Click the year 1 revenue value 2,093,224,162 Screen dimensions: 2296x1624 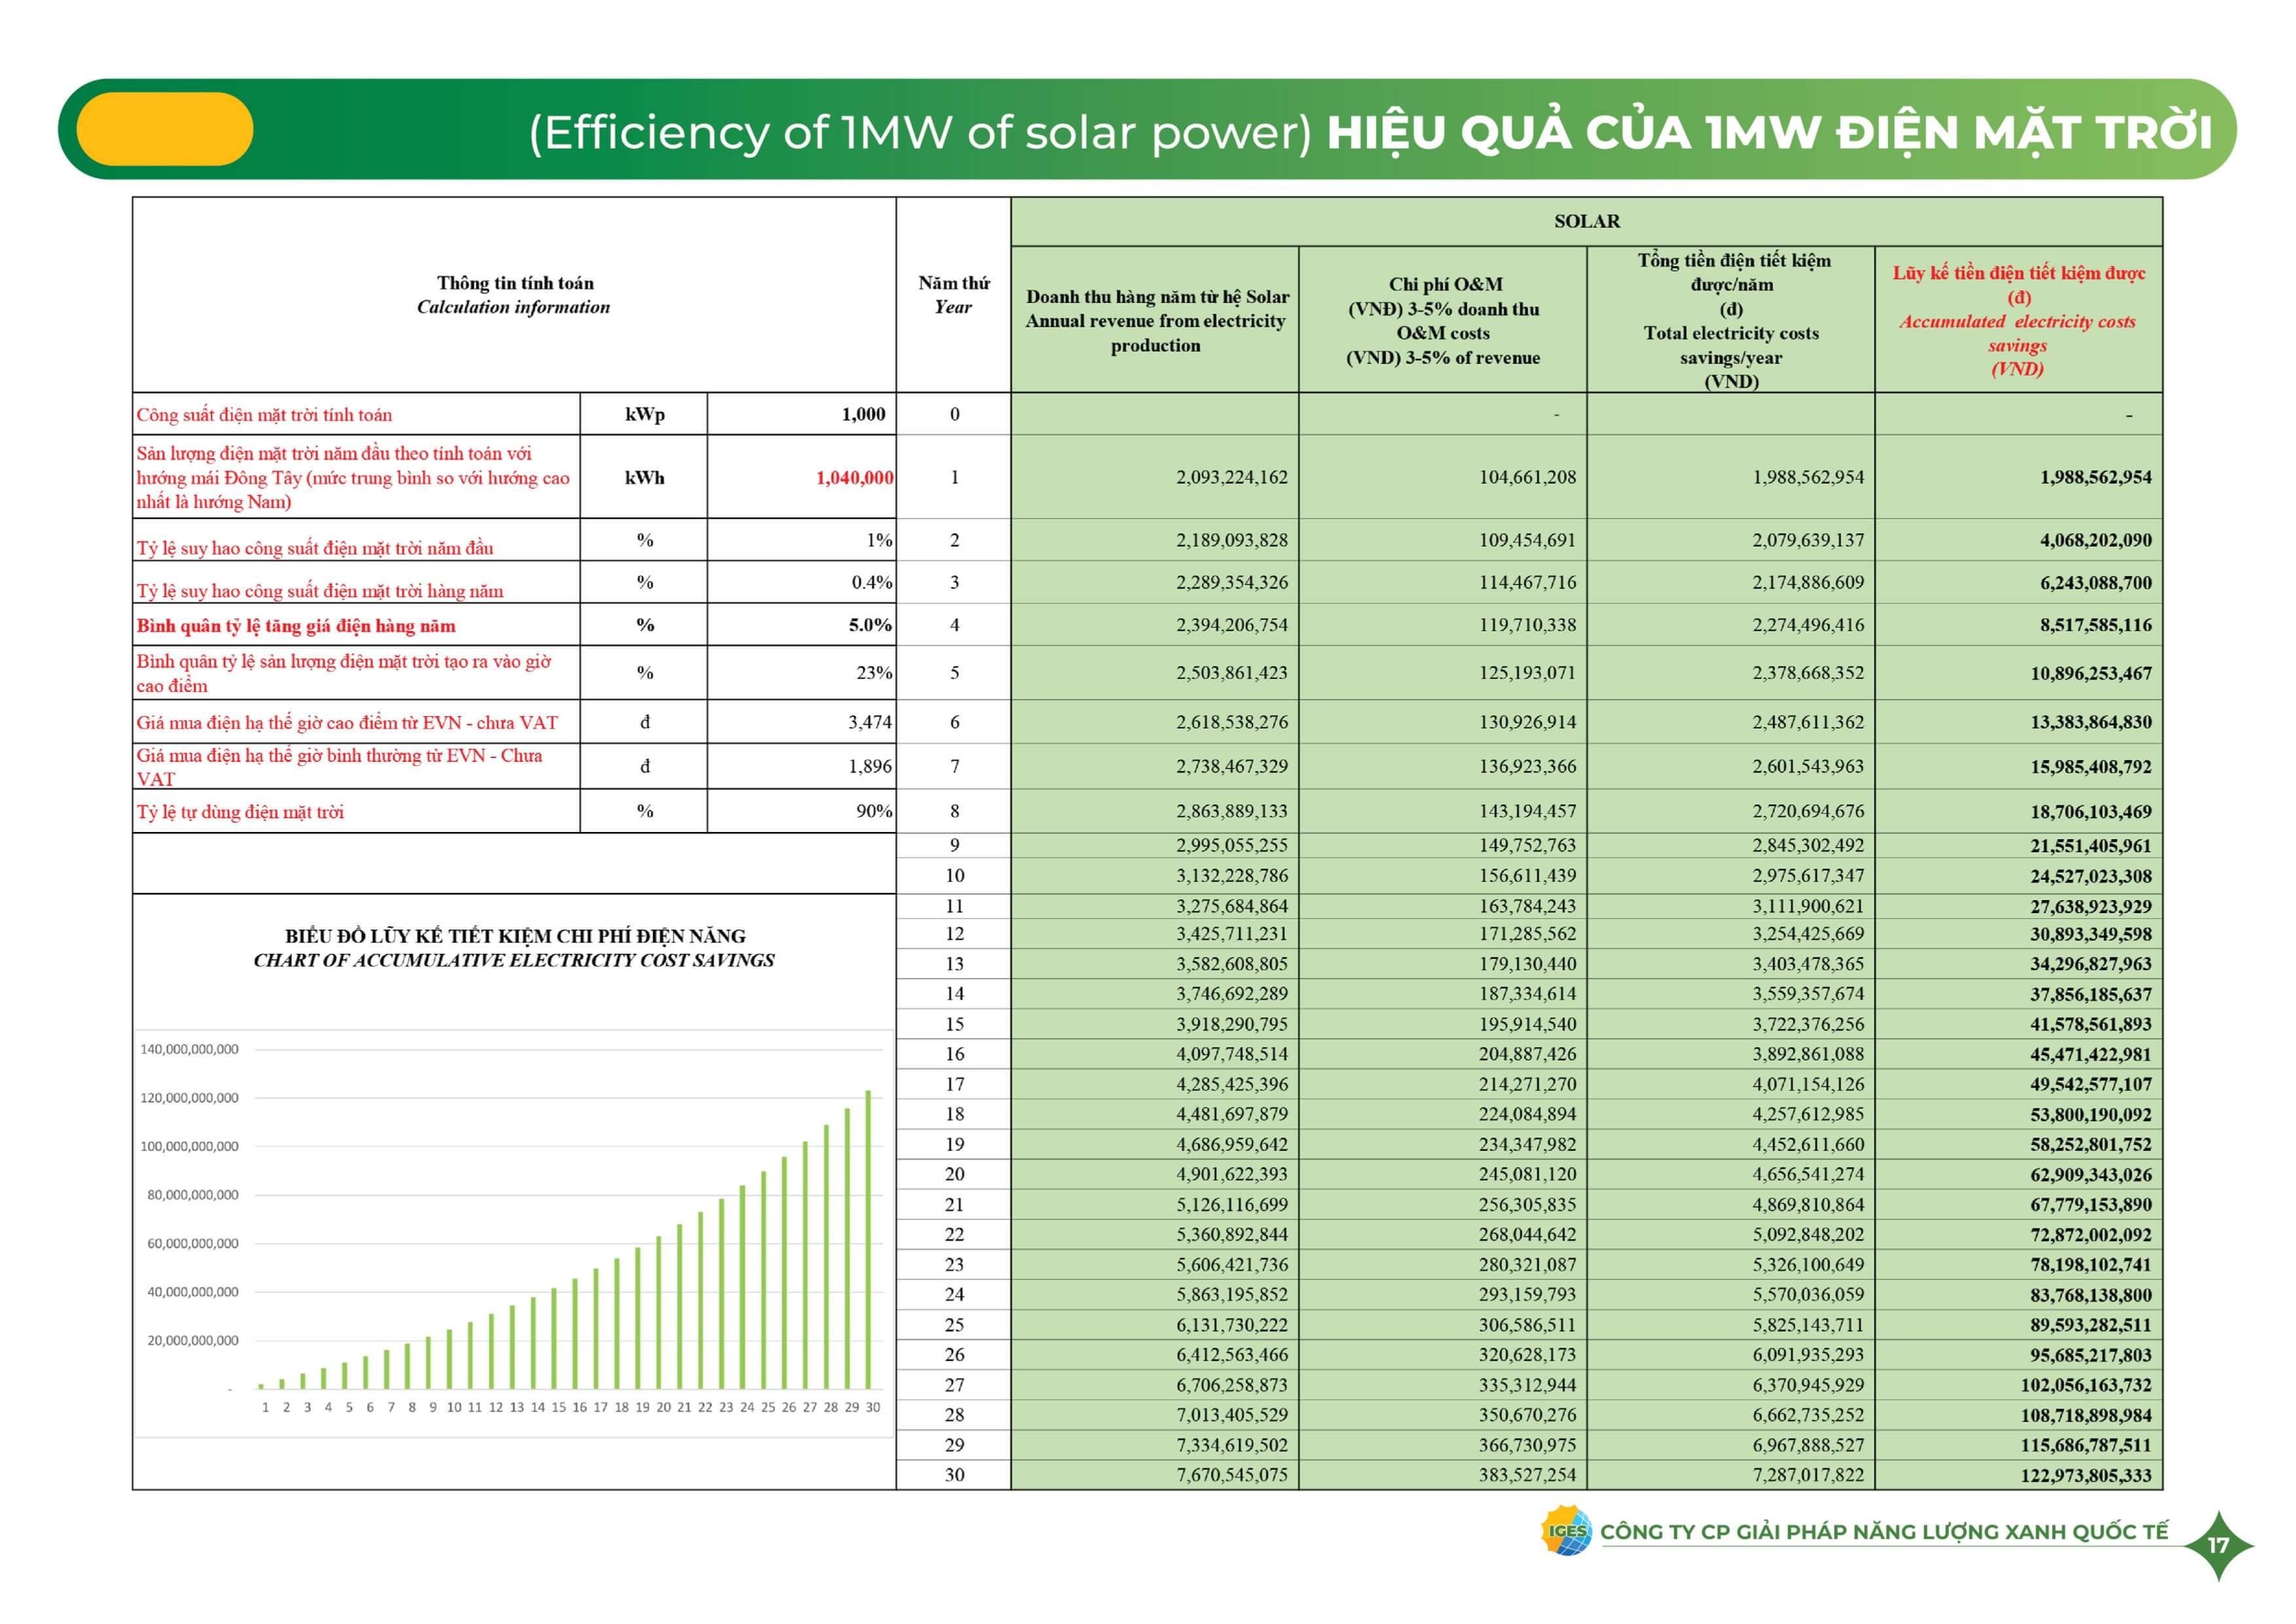[1231, 477]
